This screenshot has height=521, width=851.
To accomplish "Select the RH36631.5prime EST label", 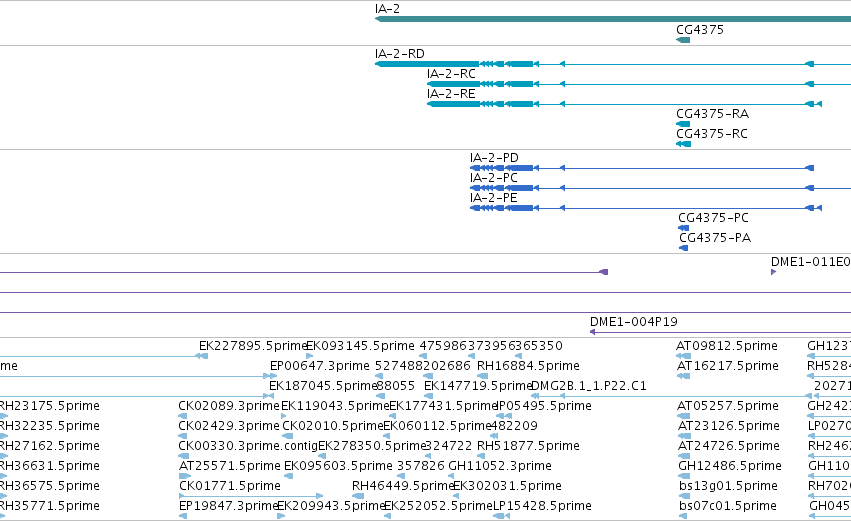I will tap(49, 467).
